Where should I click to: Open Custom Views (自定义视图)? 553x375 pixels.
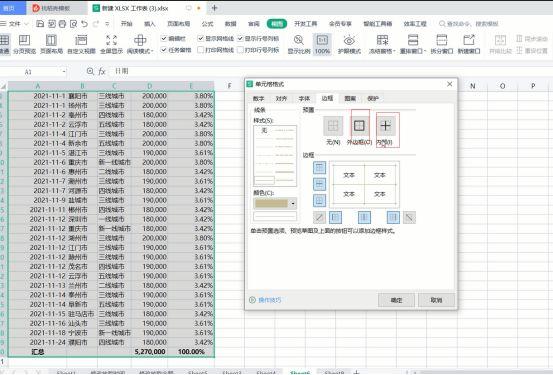point(81,44)
